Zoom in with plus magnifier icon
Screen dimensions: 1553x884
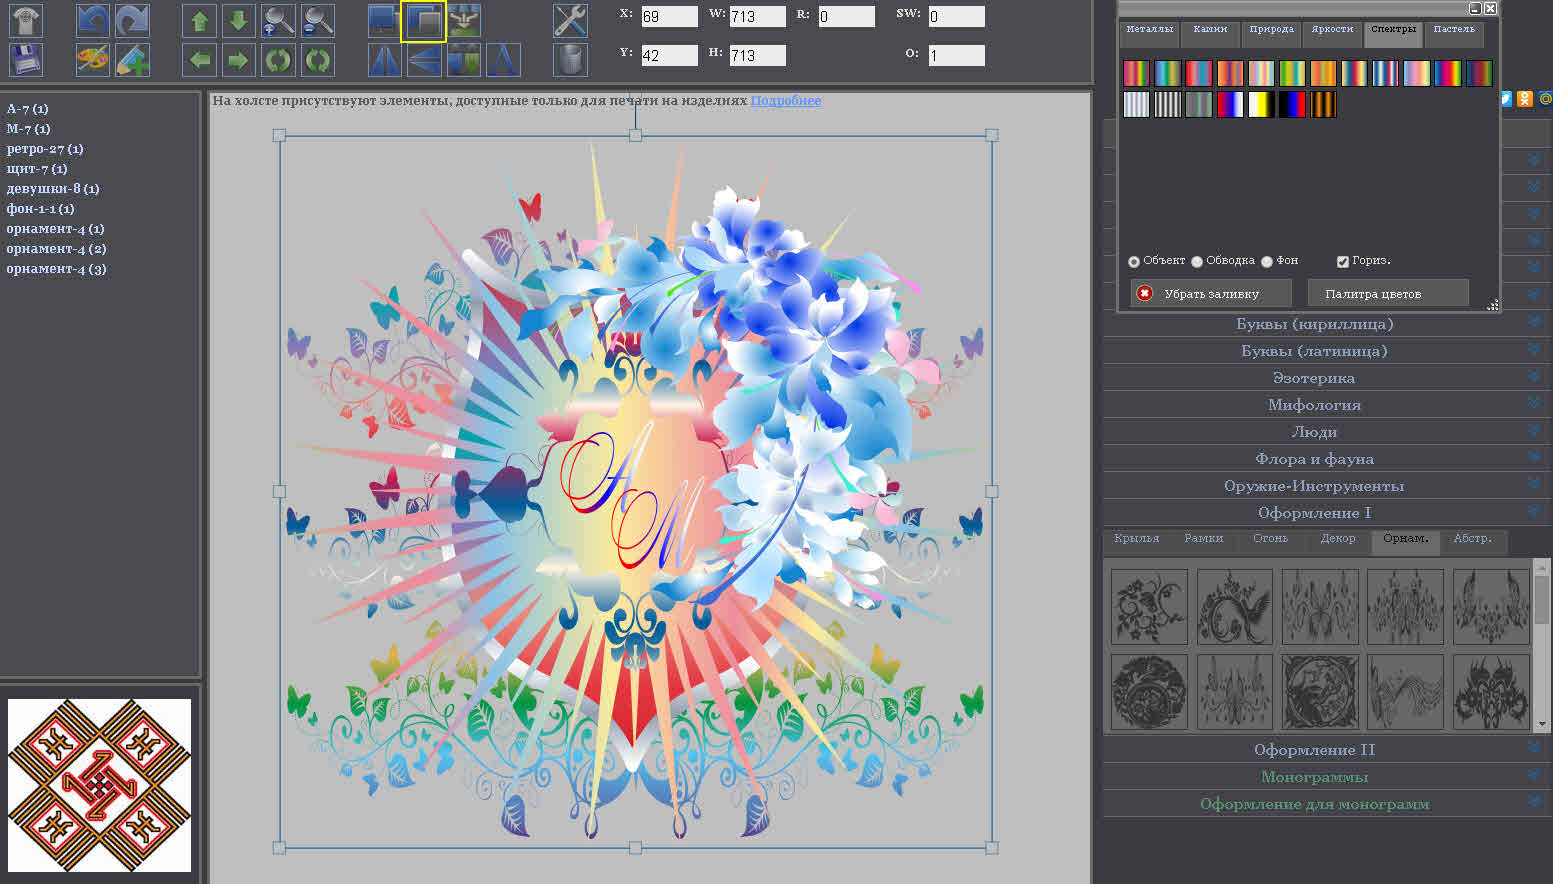click(278, 20)
